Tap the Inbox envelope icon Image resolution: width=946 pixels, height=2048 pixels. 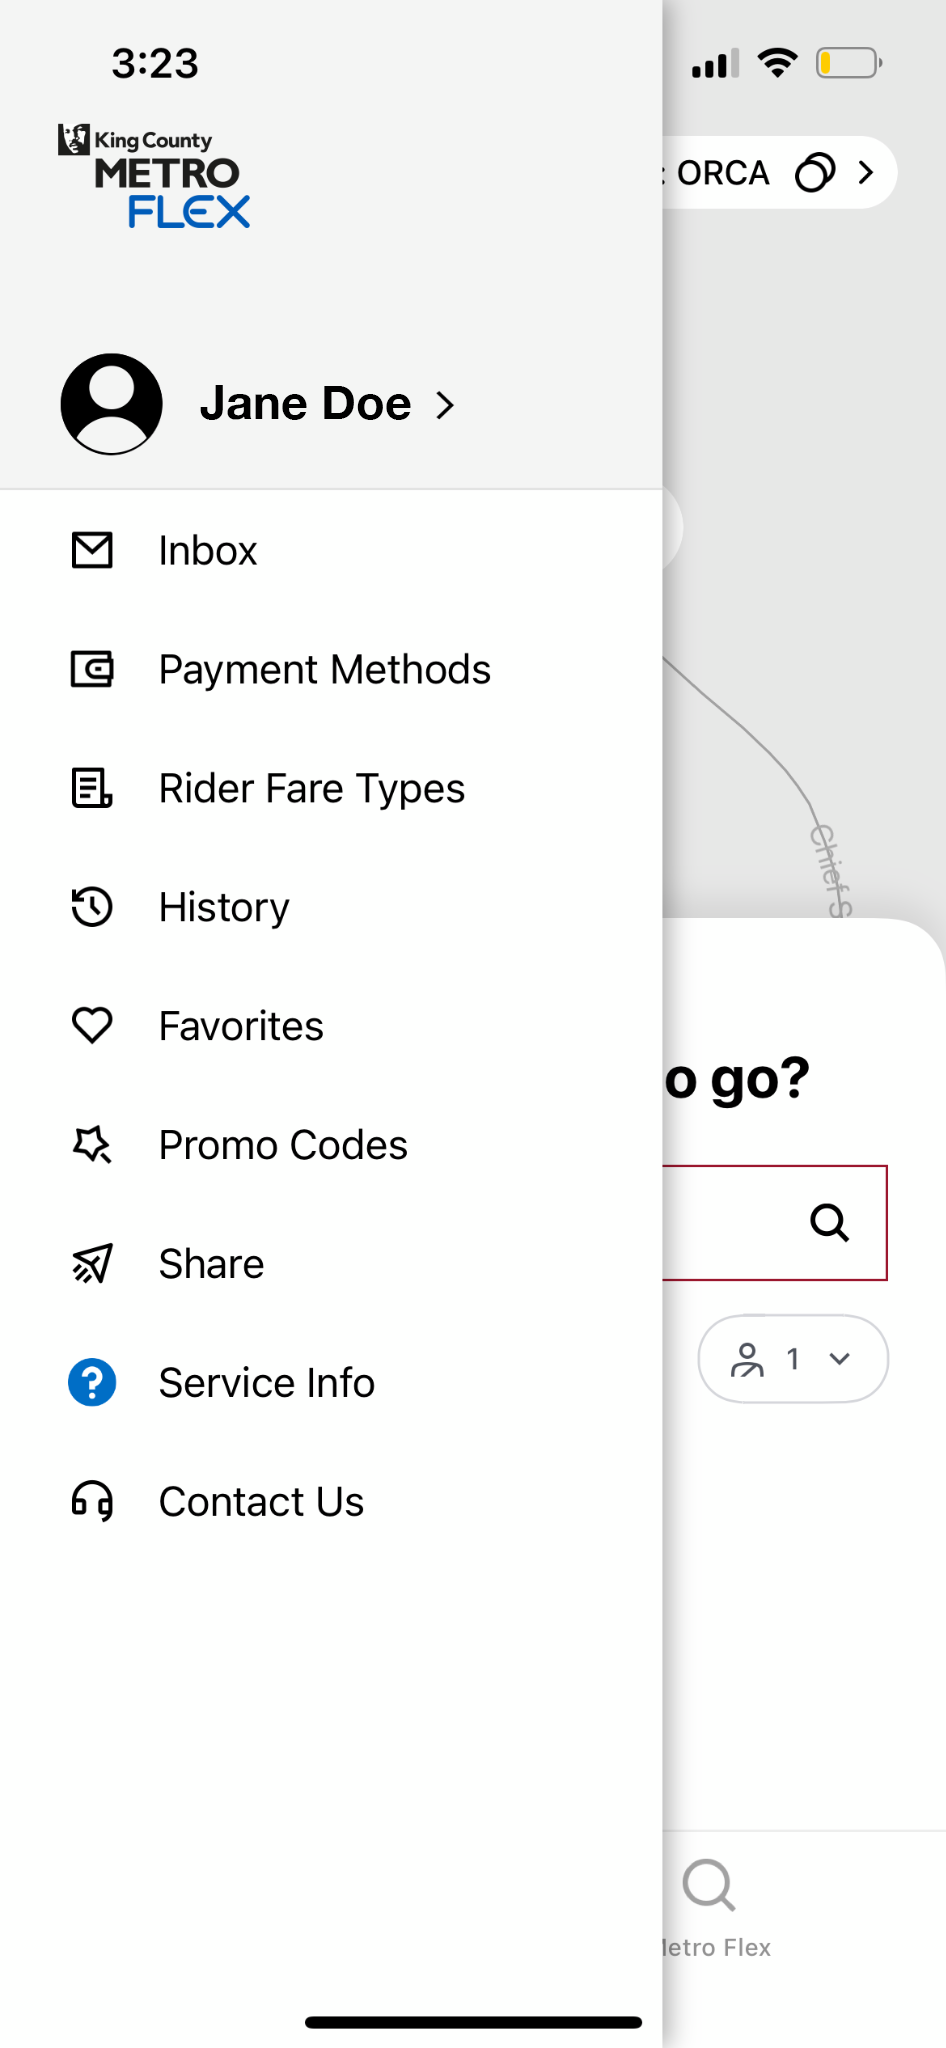coord(92,550)
